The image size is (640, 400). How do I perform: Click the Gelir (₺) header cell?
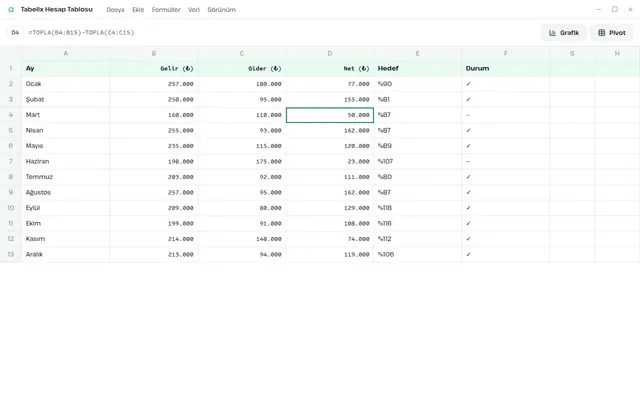pyautogui.click(x=153, y=68)
